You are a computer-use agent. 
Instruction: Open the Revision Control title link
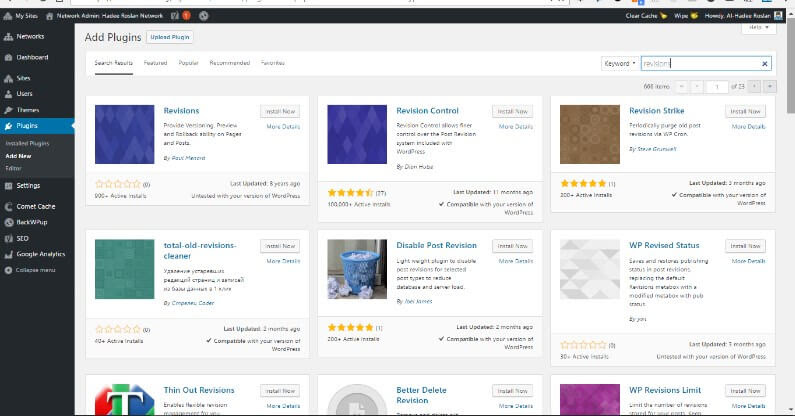coord(427,111)
